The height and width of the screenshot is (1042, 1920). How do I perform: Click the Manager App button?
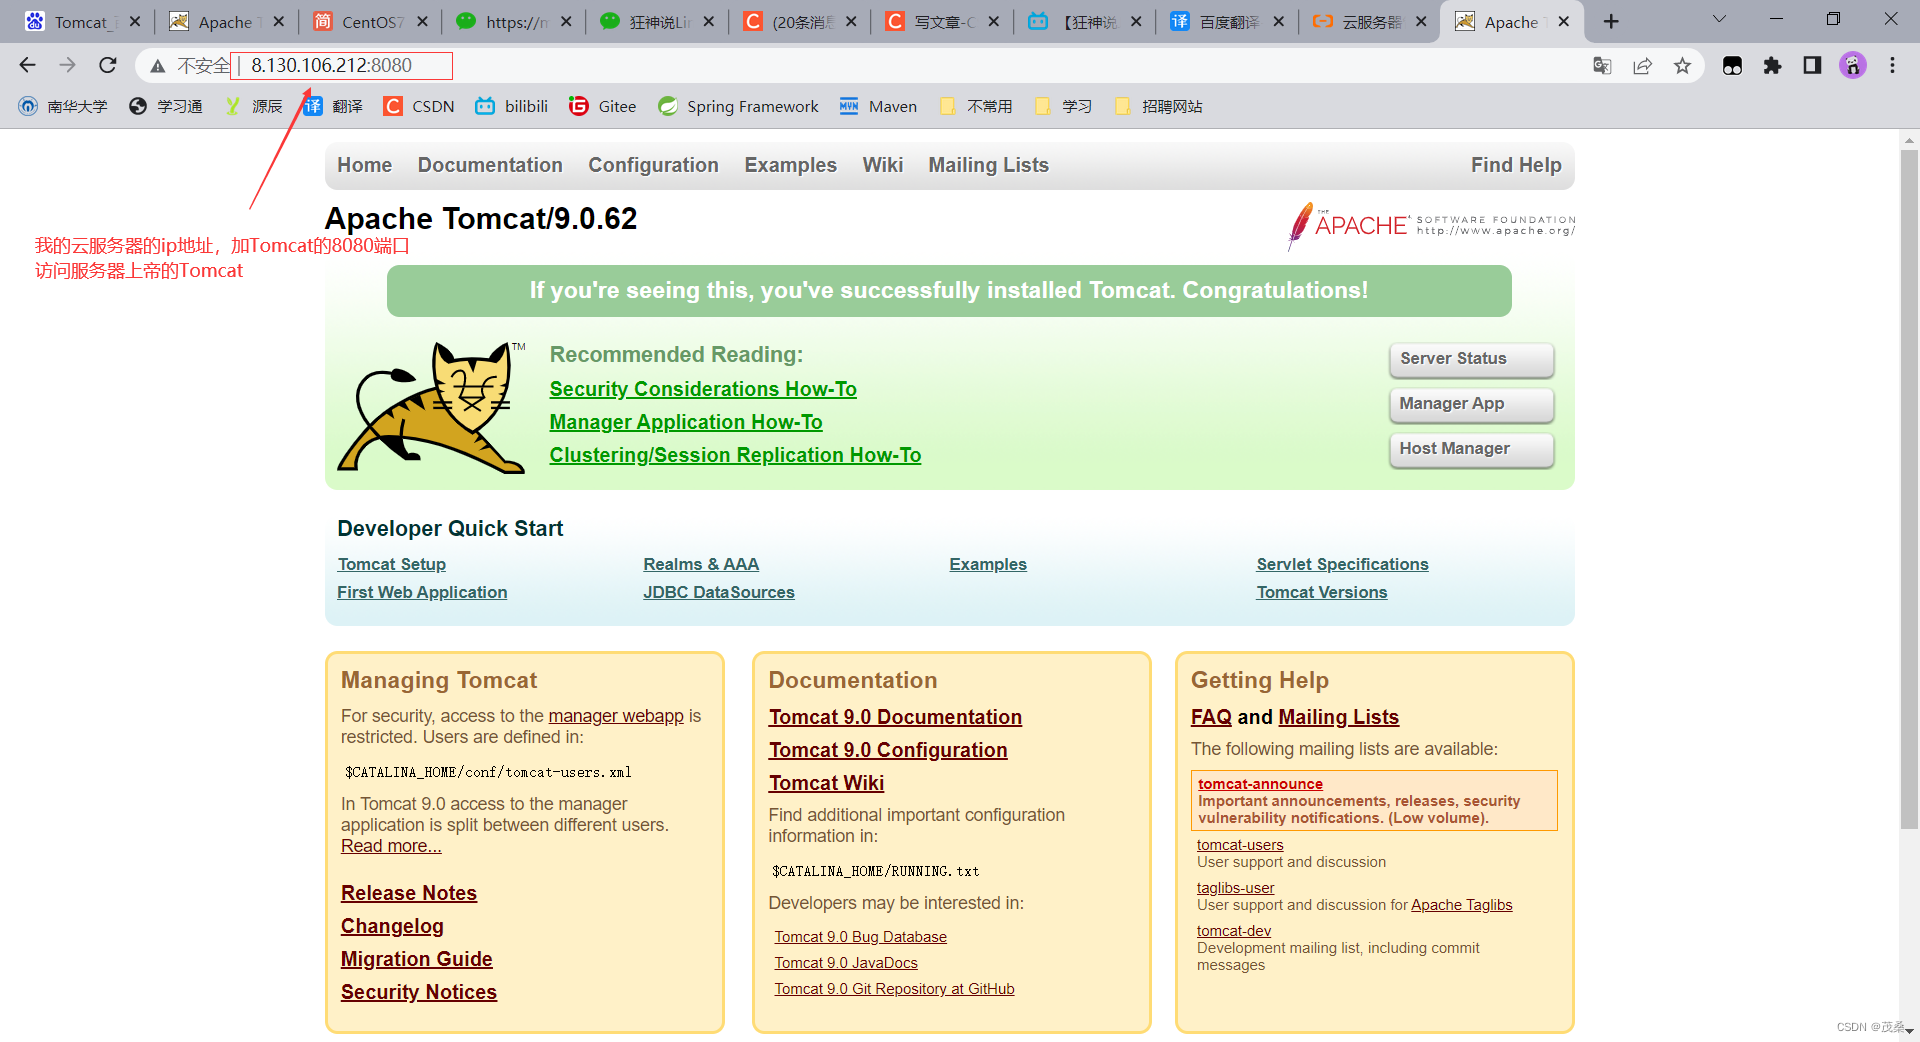pos(1471,404)
